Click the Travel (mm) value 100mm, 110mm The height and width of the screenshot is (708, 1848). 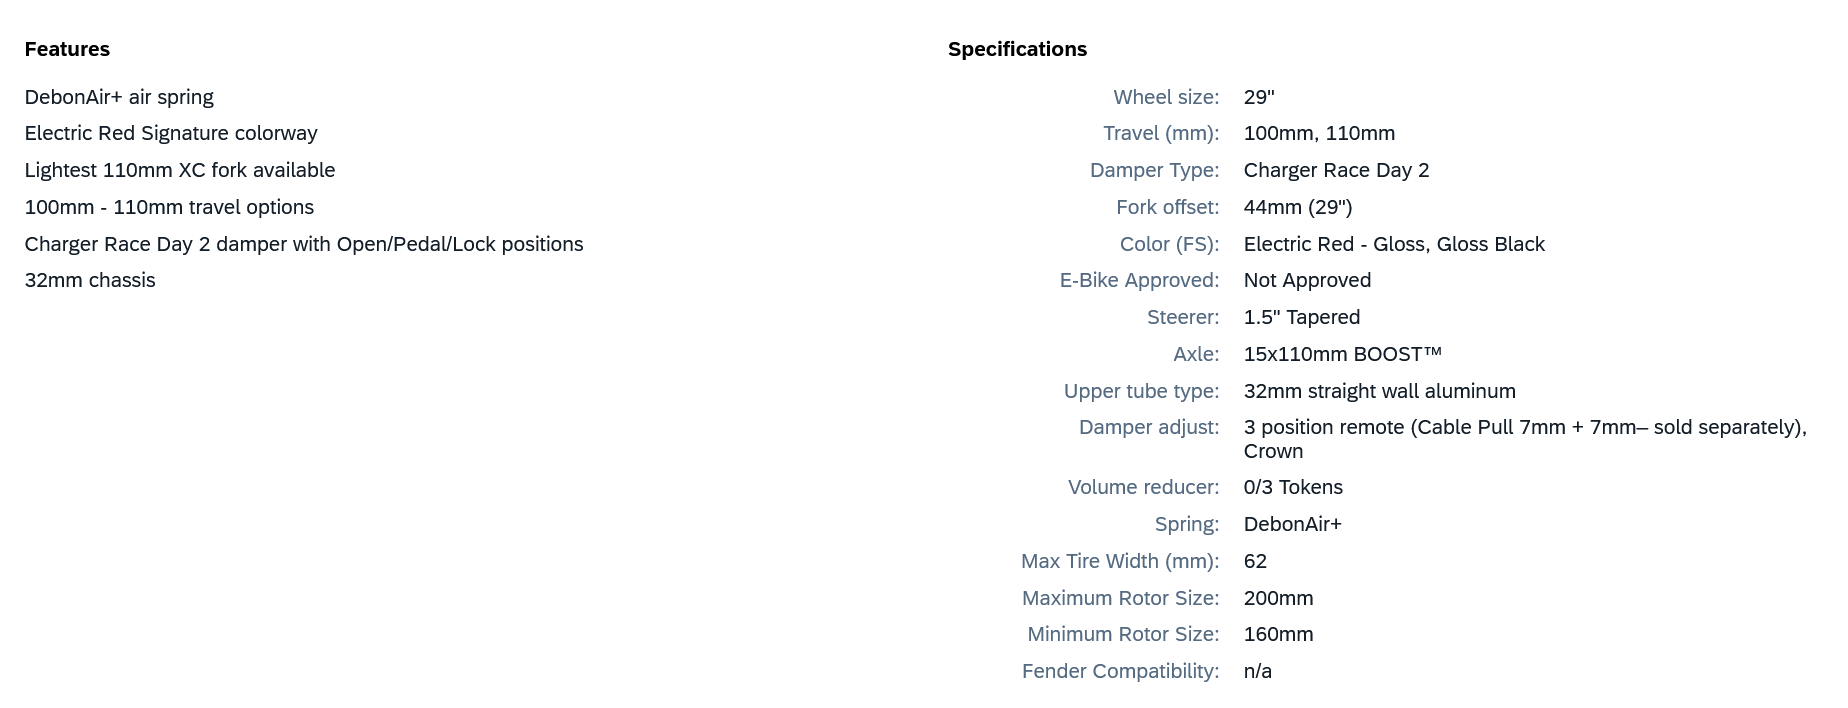point(1319,133)
